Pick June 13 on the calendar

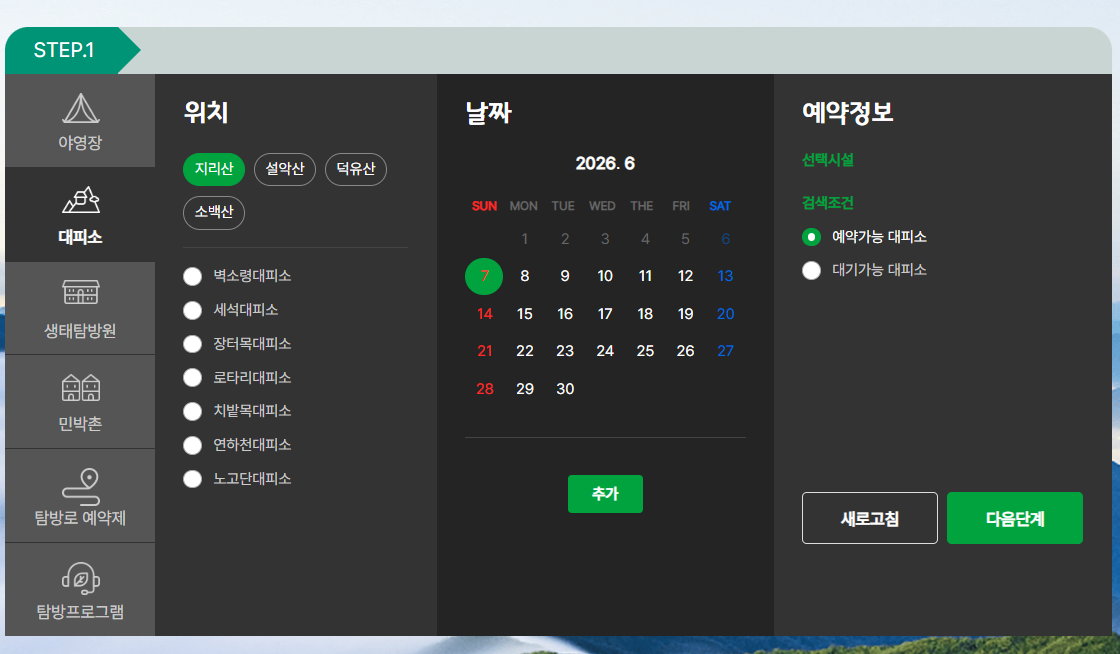pyautogui.click(x=725, y=276)
